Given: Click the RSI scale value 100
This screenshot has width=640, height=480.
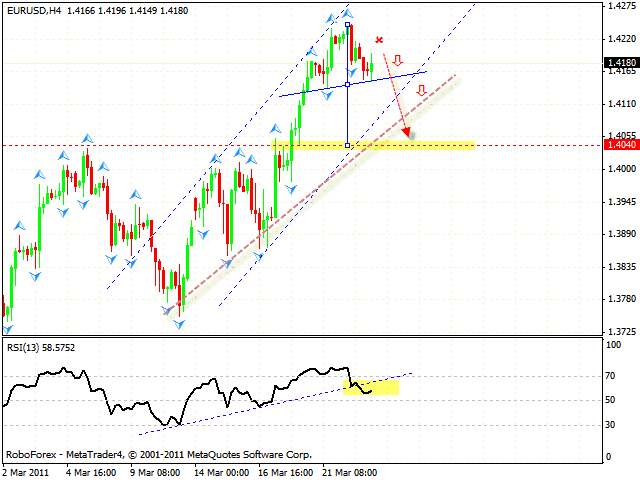Looking at the screenshot, I should coord(613,345).
